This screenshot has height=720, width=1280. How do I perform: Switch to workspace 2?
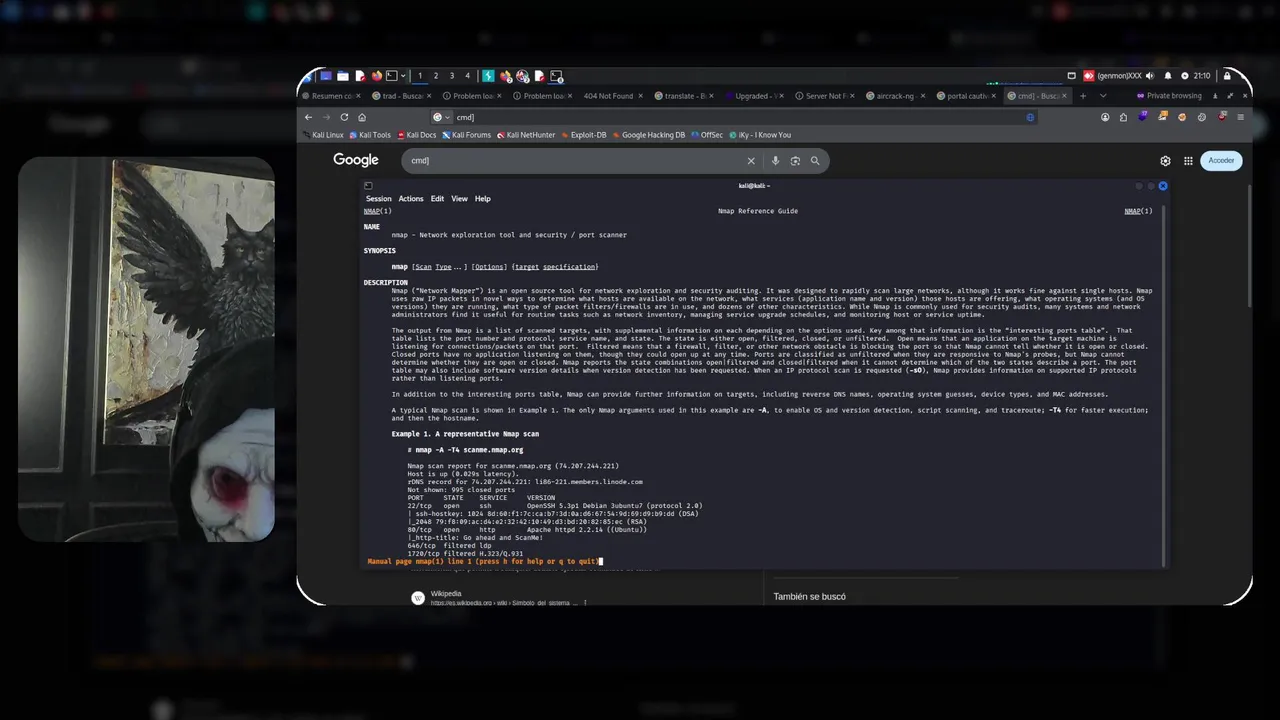436,76
